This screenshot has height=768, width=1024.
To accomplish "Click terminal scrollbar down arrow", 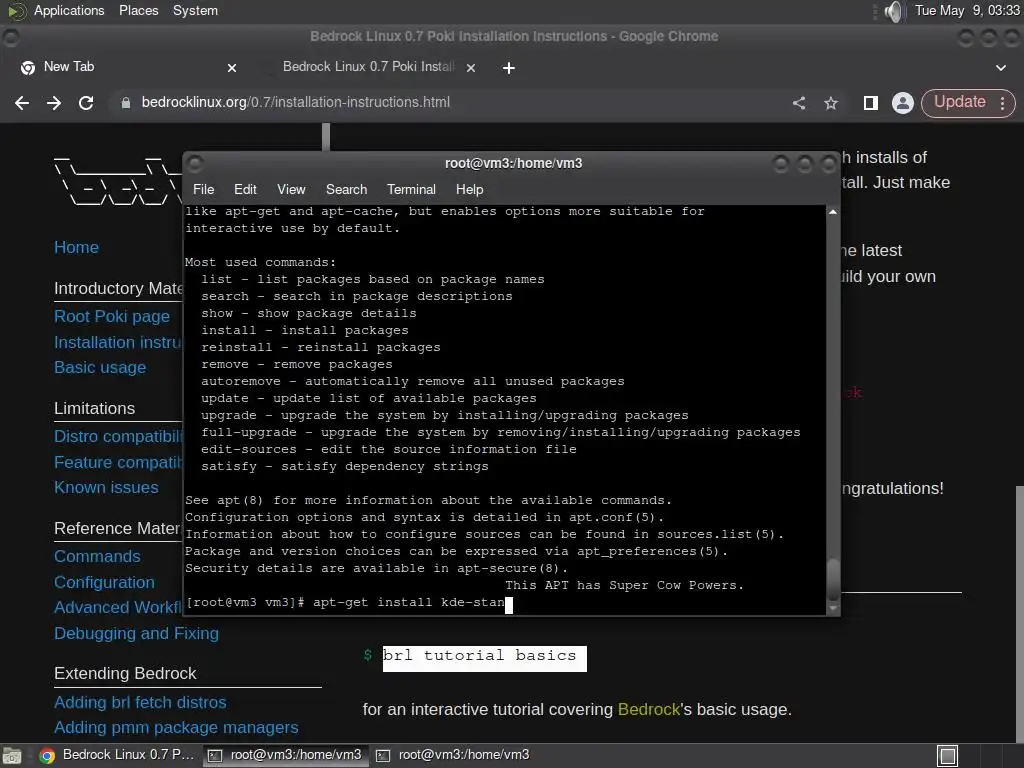I will click(x=833, y=608).
